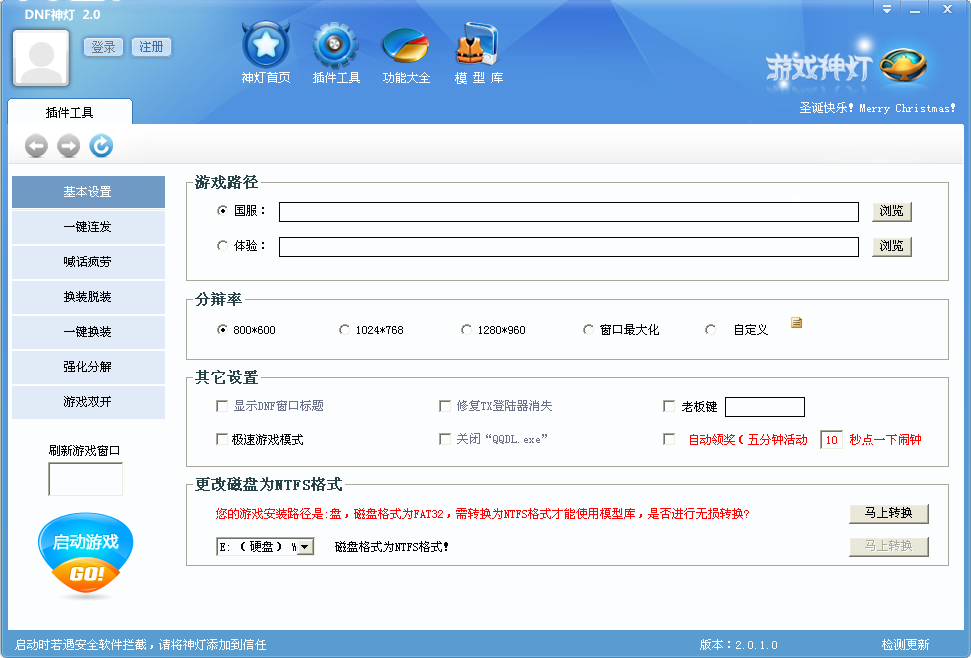The height and width of the screenshot is (658, 971).
Task: Choose the 自定义 resolution option
Action: (710, 329)
